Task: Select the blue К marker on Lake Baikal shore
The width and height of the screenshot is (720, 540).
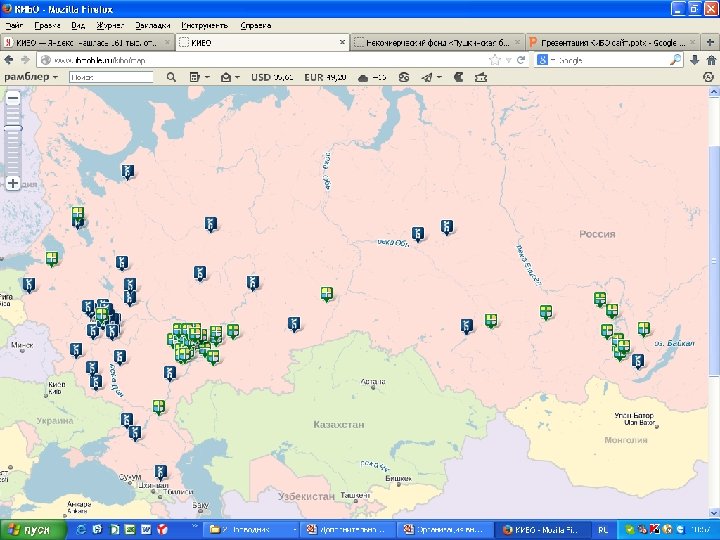Action: [638, 361]
